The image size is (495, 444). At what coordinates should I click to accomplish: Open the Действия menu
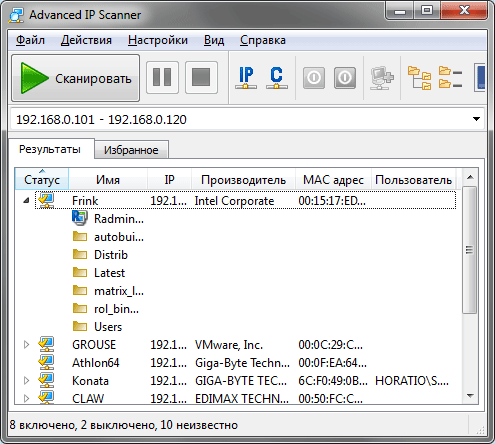click(x=86, y=40)
